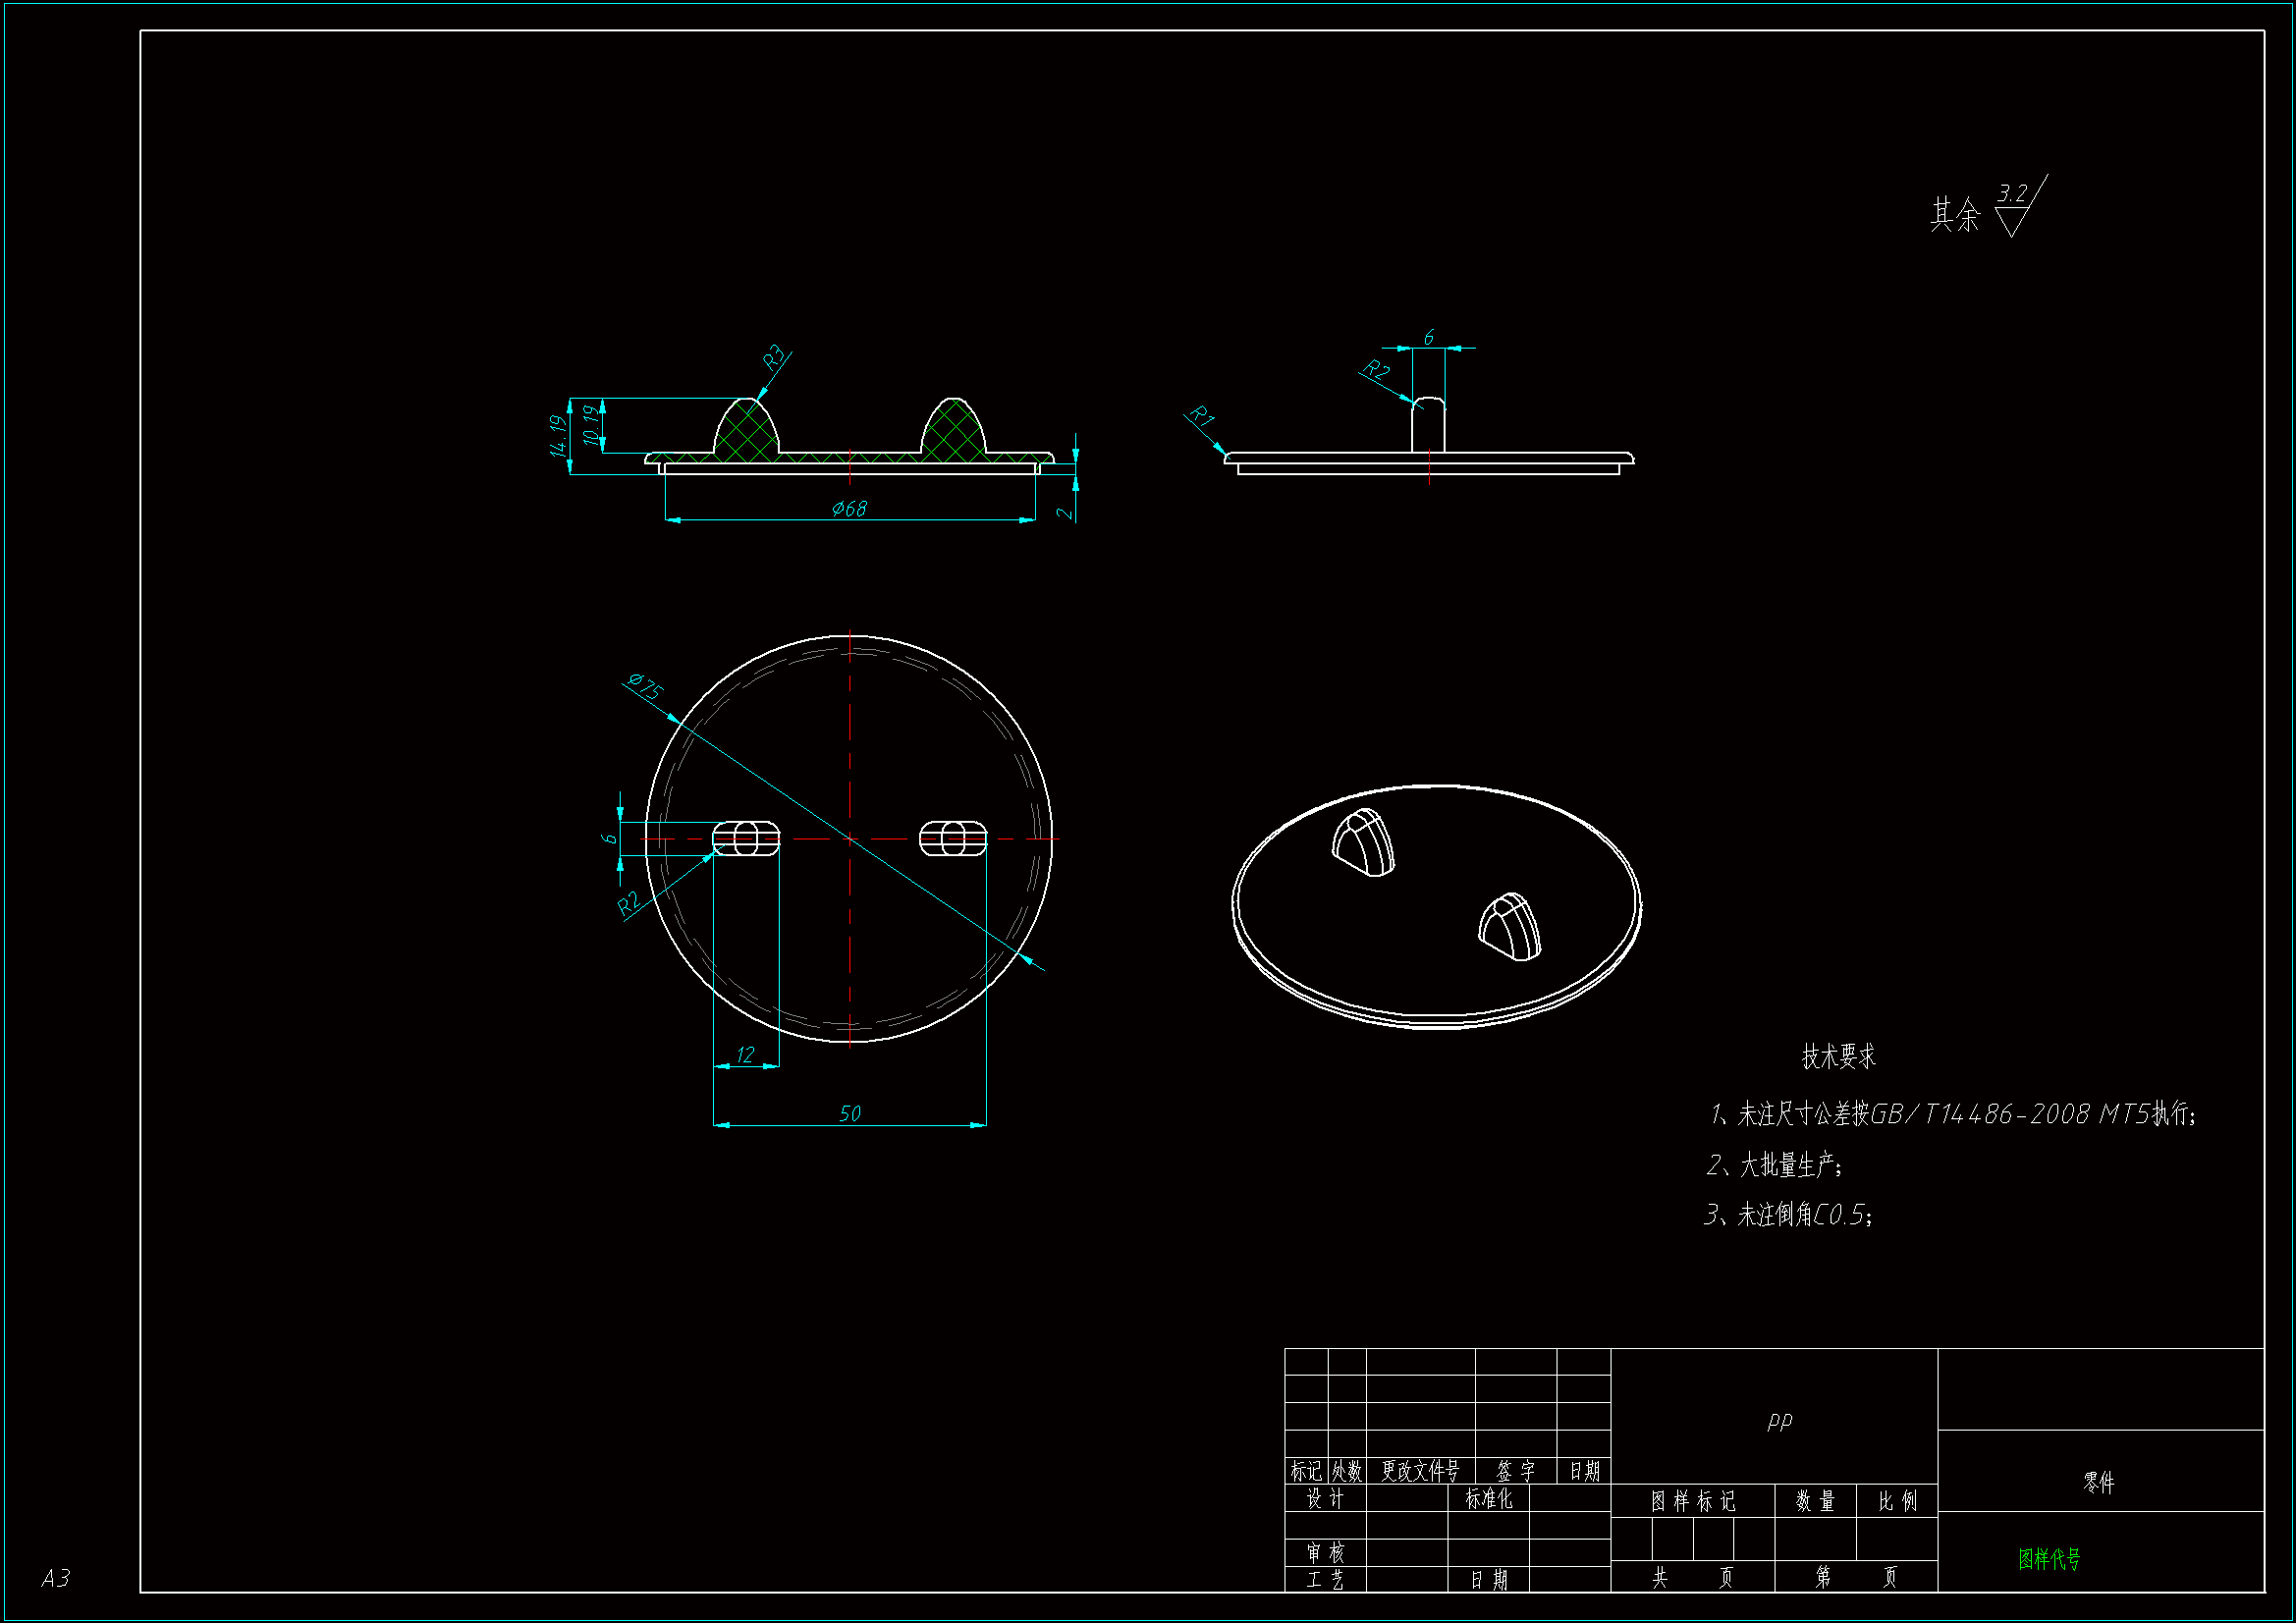The width and height of the screenshot is (2296, 1623).
Task: Select the 12 width dimension text
Action: (x=745, y=1055)
